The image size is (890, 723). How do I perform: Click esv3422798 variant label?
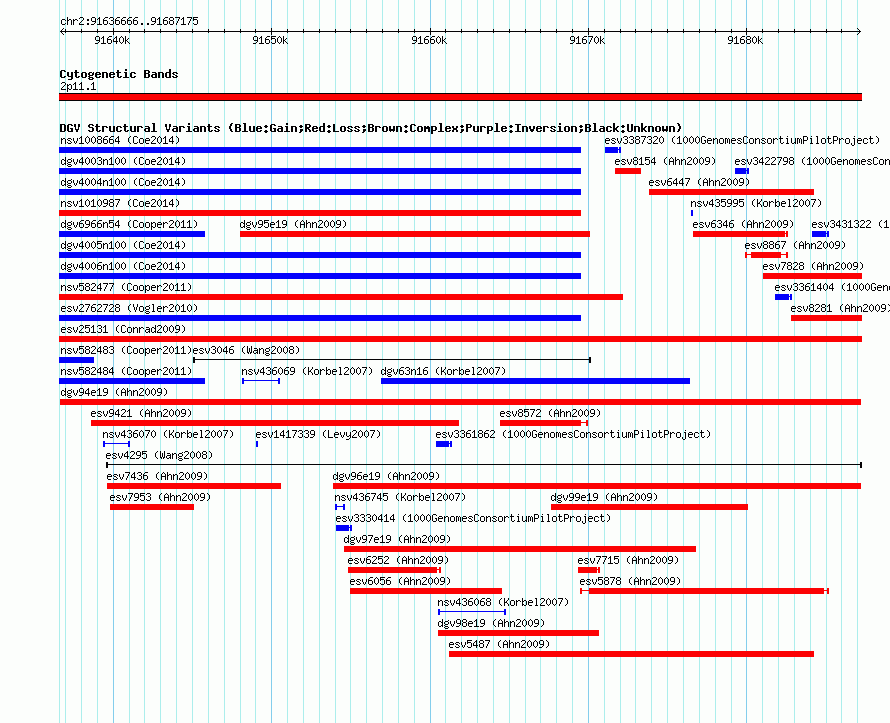pos(812,161)
